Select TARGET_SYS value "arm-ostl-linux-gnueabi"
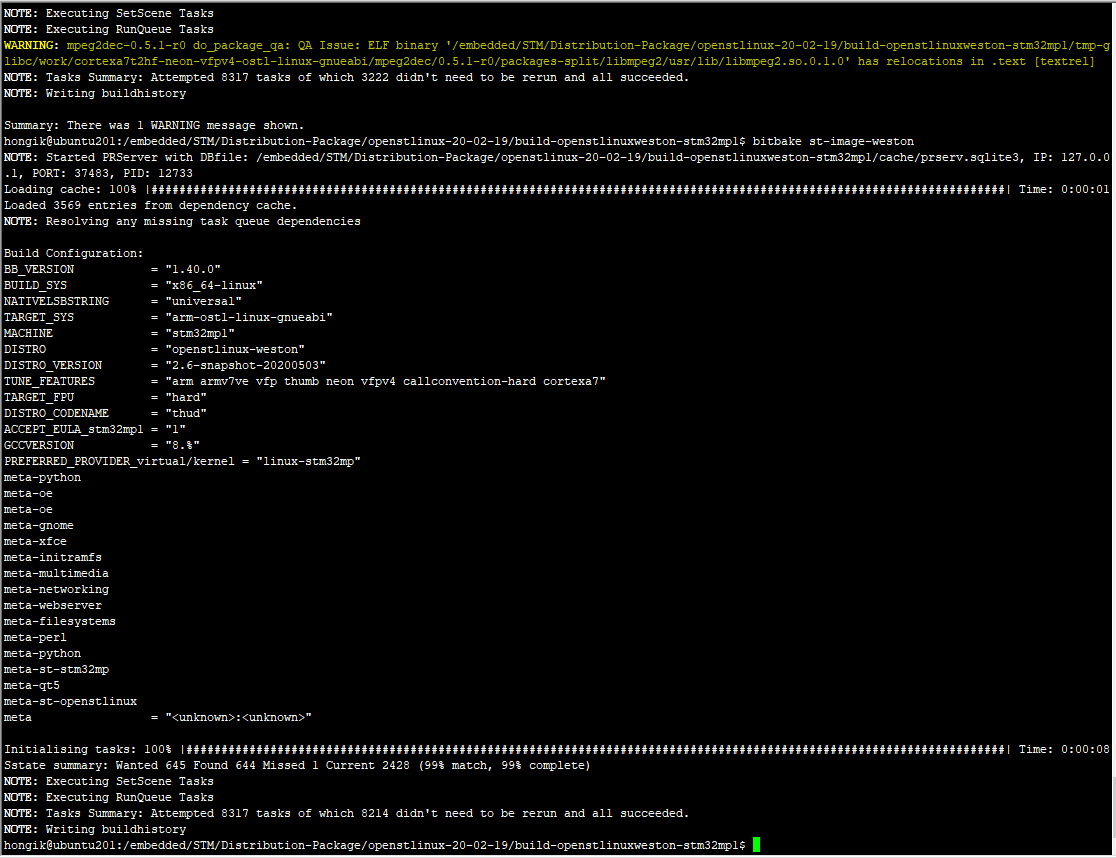This screenshot has height=858, width=1116. tap(249, 317)
